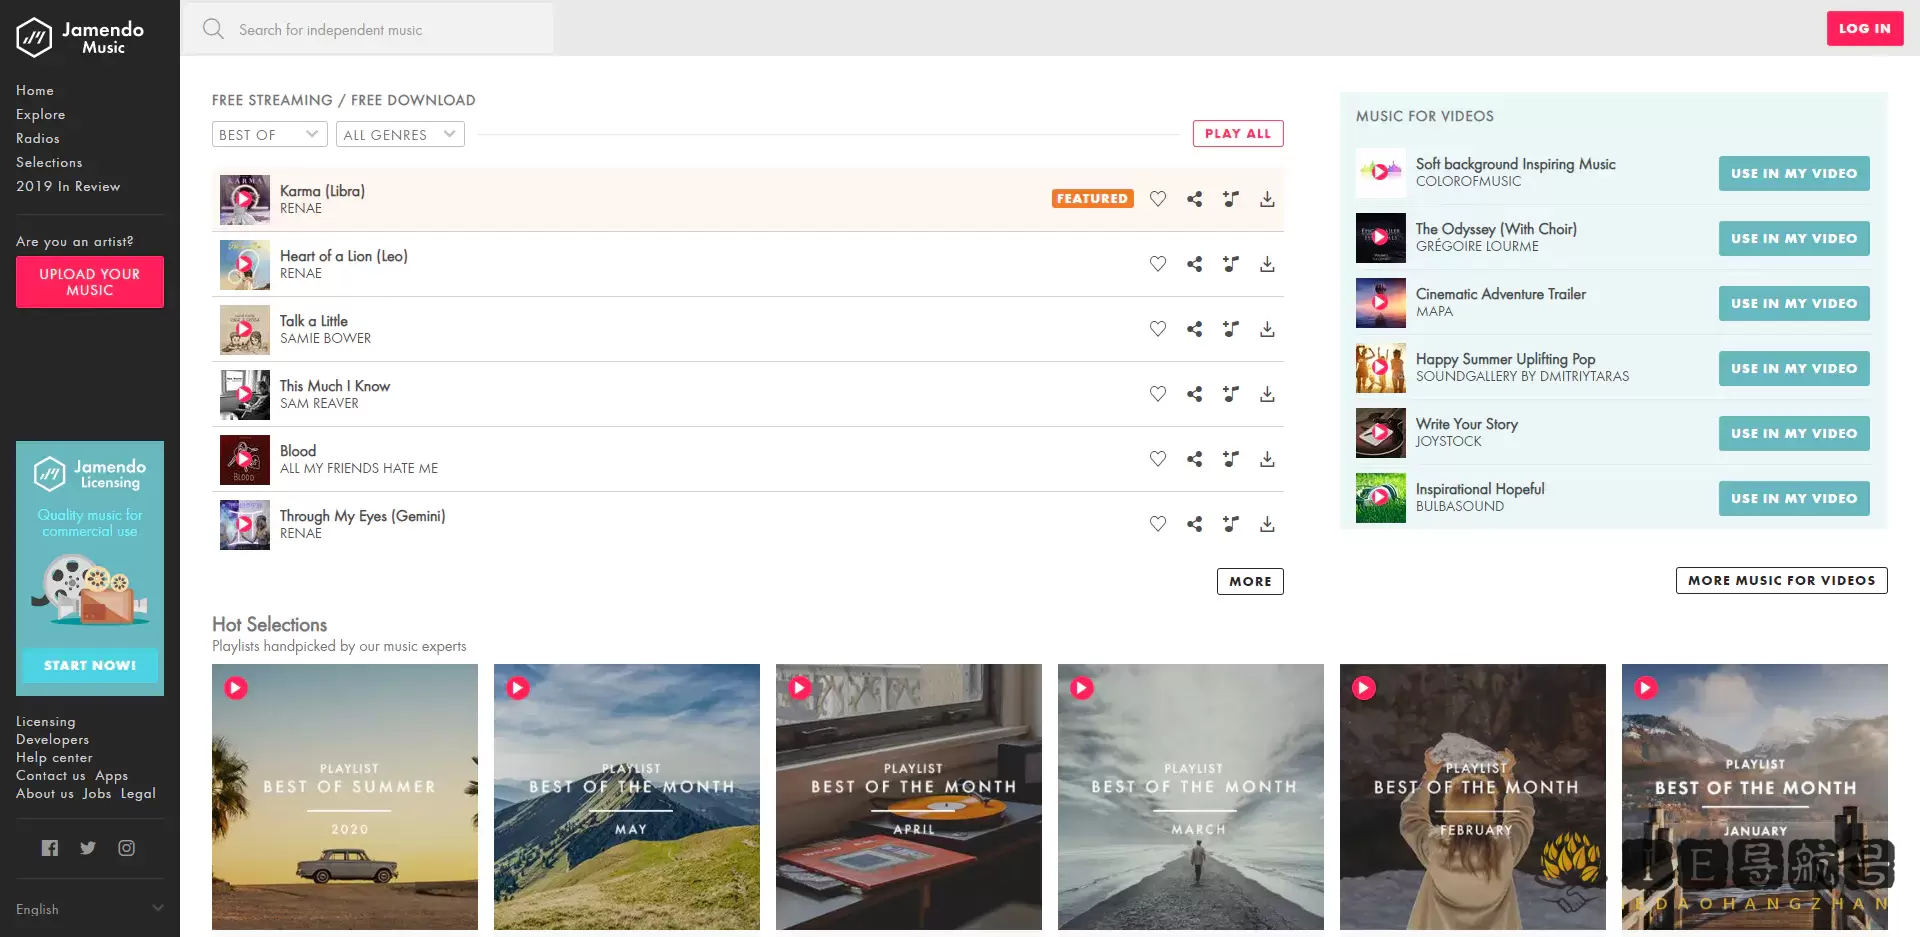Download the Karma (Libra) track
This screenshot has height=937, width=1920.
pos(1267,199)
